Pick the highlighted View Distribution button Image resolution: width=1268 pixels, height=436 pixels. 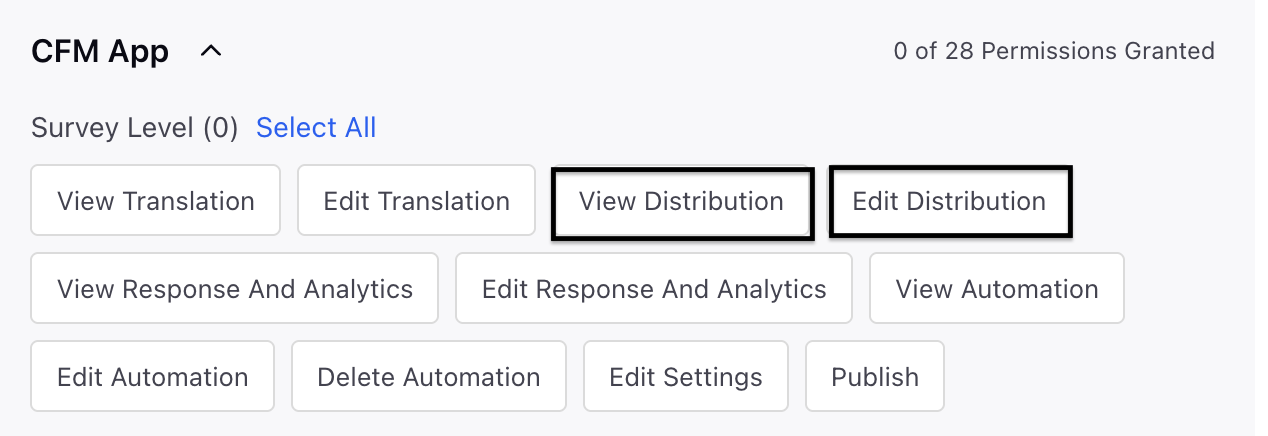coord(682,202)
